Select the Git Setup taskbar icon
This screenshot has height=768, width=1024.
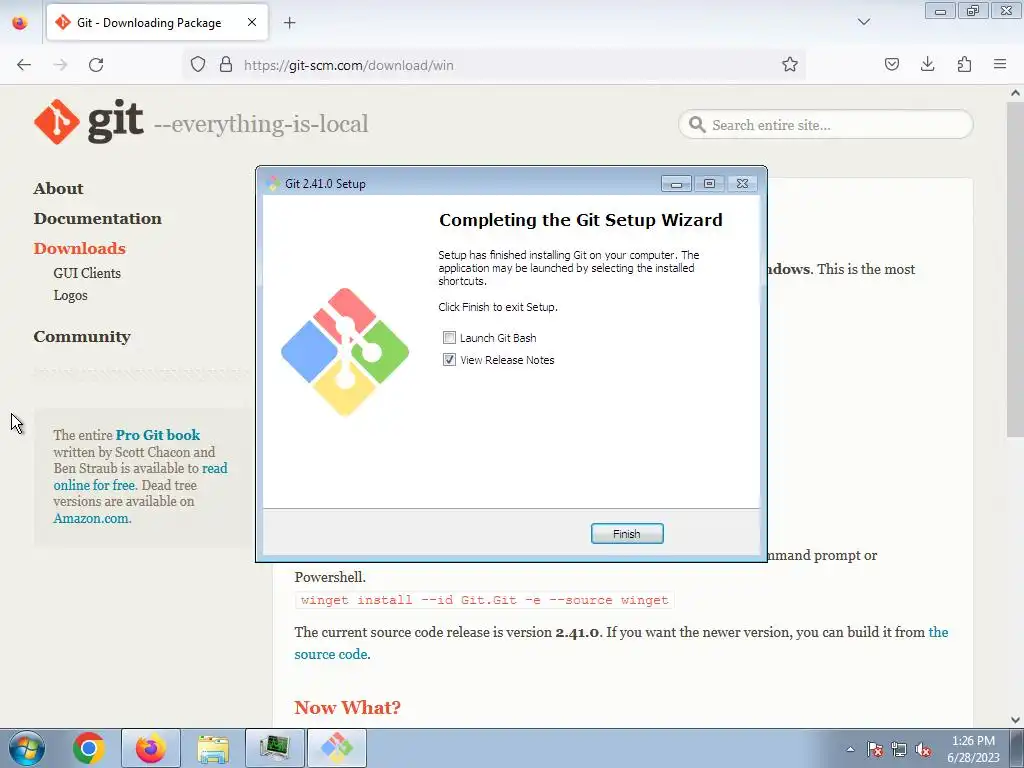click(x=337, y=748)
